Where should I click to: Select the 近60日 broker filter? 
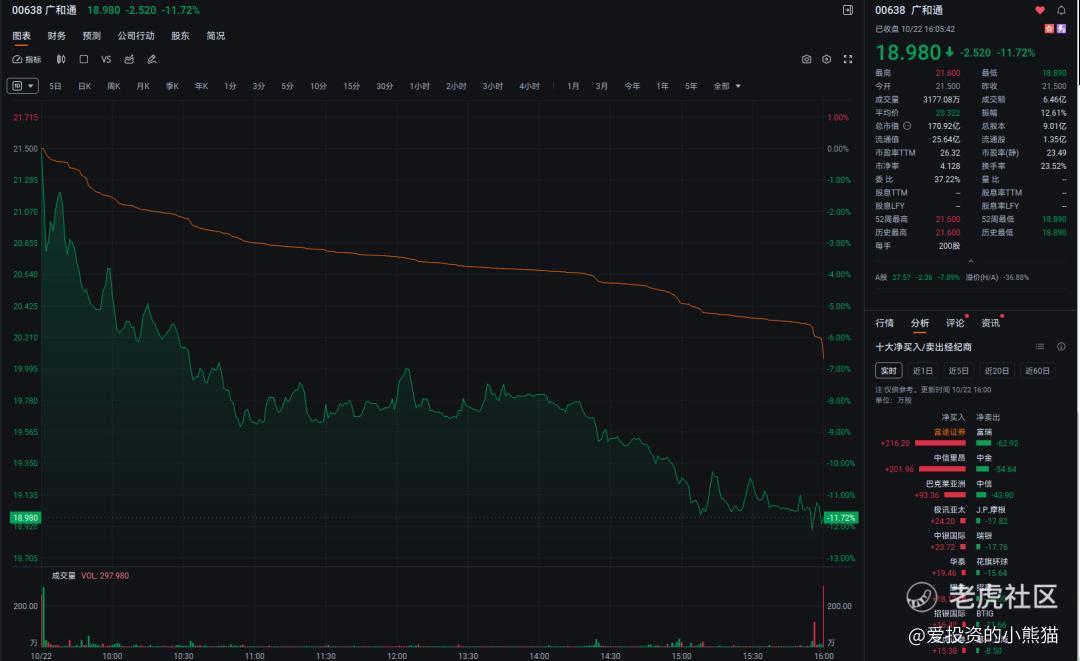pyautogui.click(x=1037, y=370)
